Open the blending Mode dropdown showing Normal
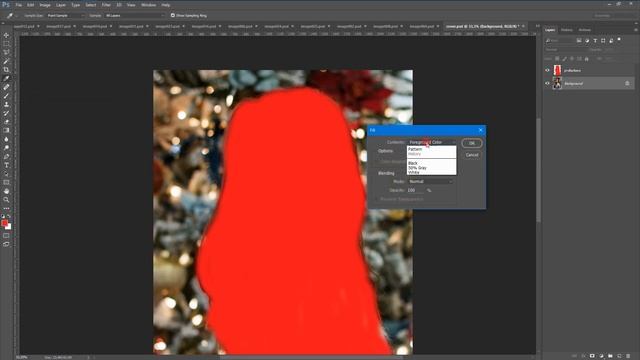The width and height of the screenshot is (640, 360). click(431, 181)
